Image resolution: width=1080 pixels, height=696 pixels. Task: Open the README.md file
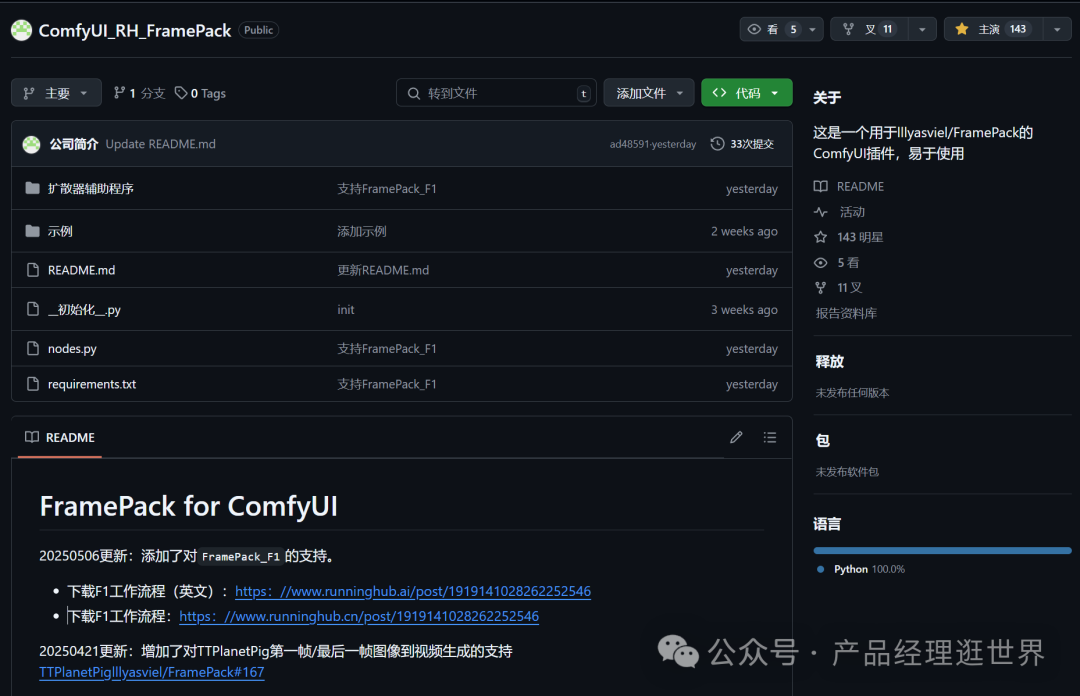pos(81,270)
